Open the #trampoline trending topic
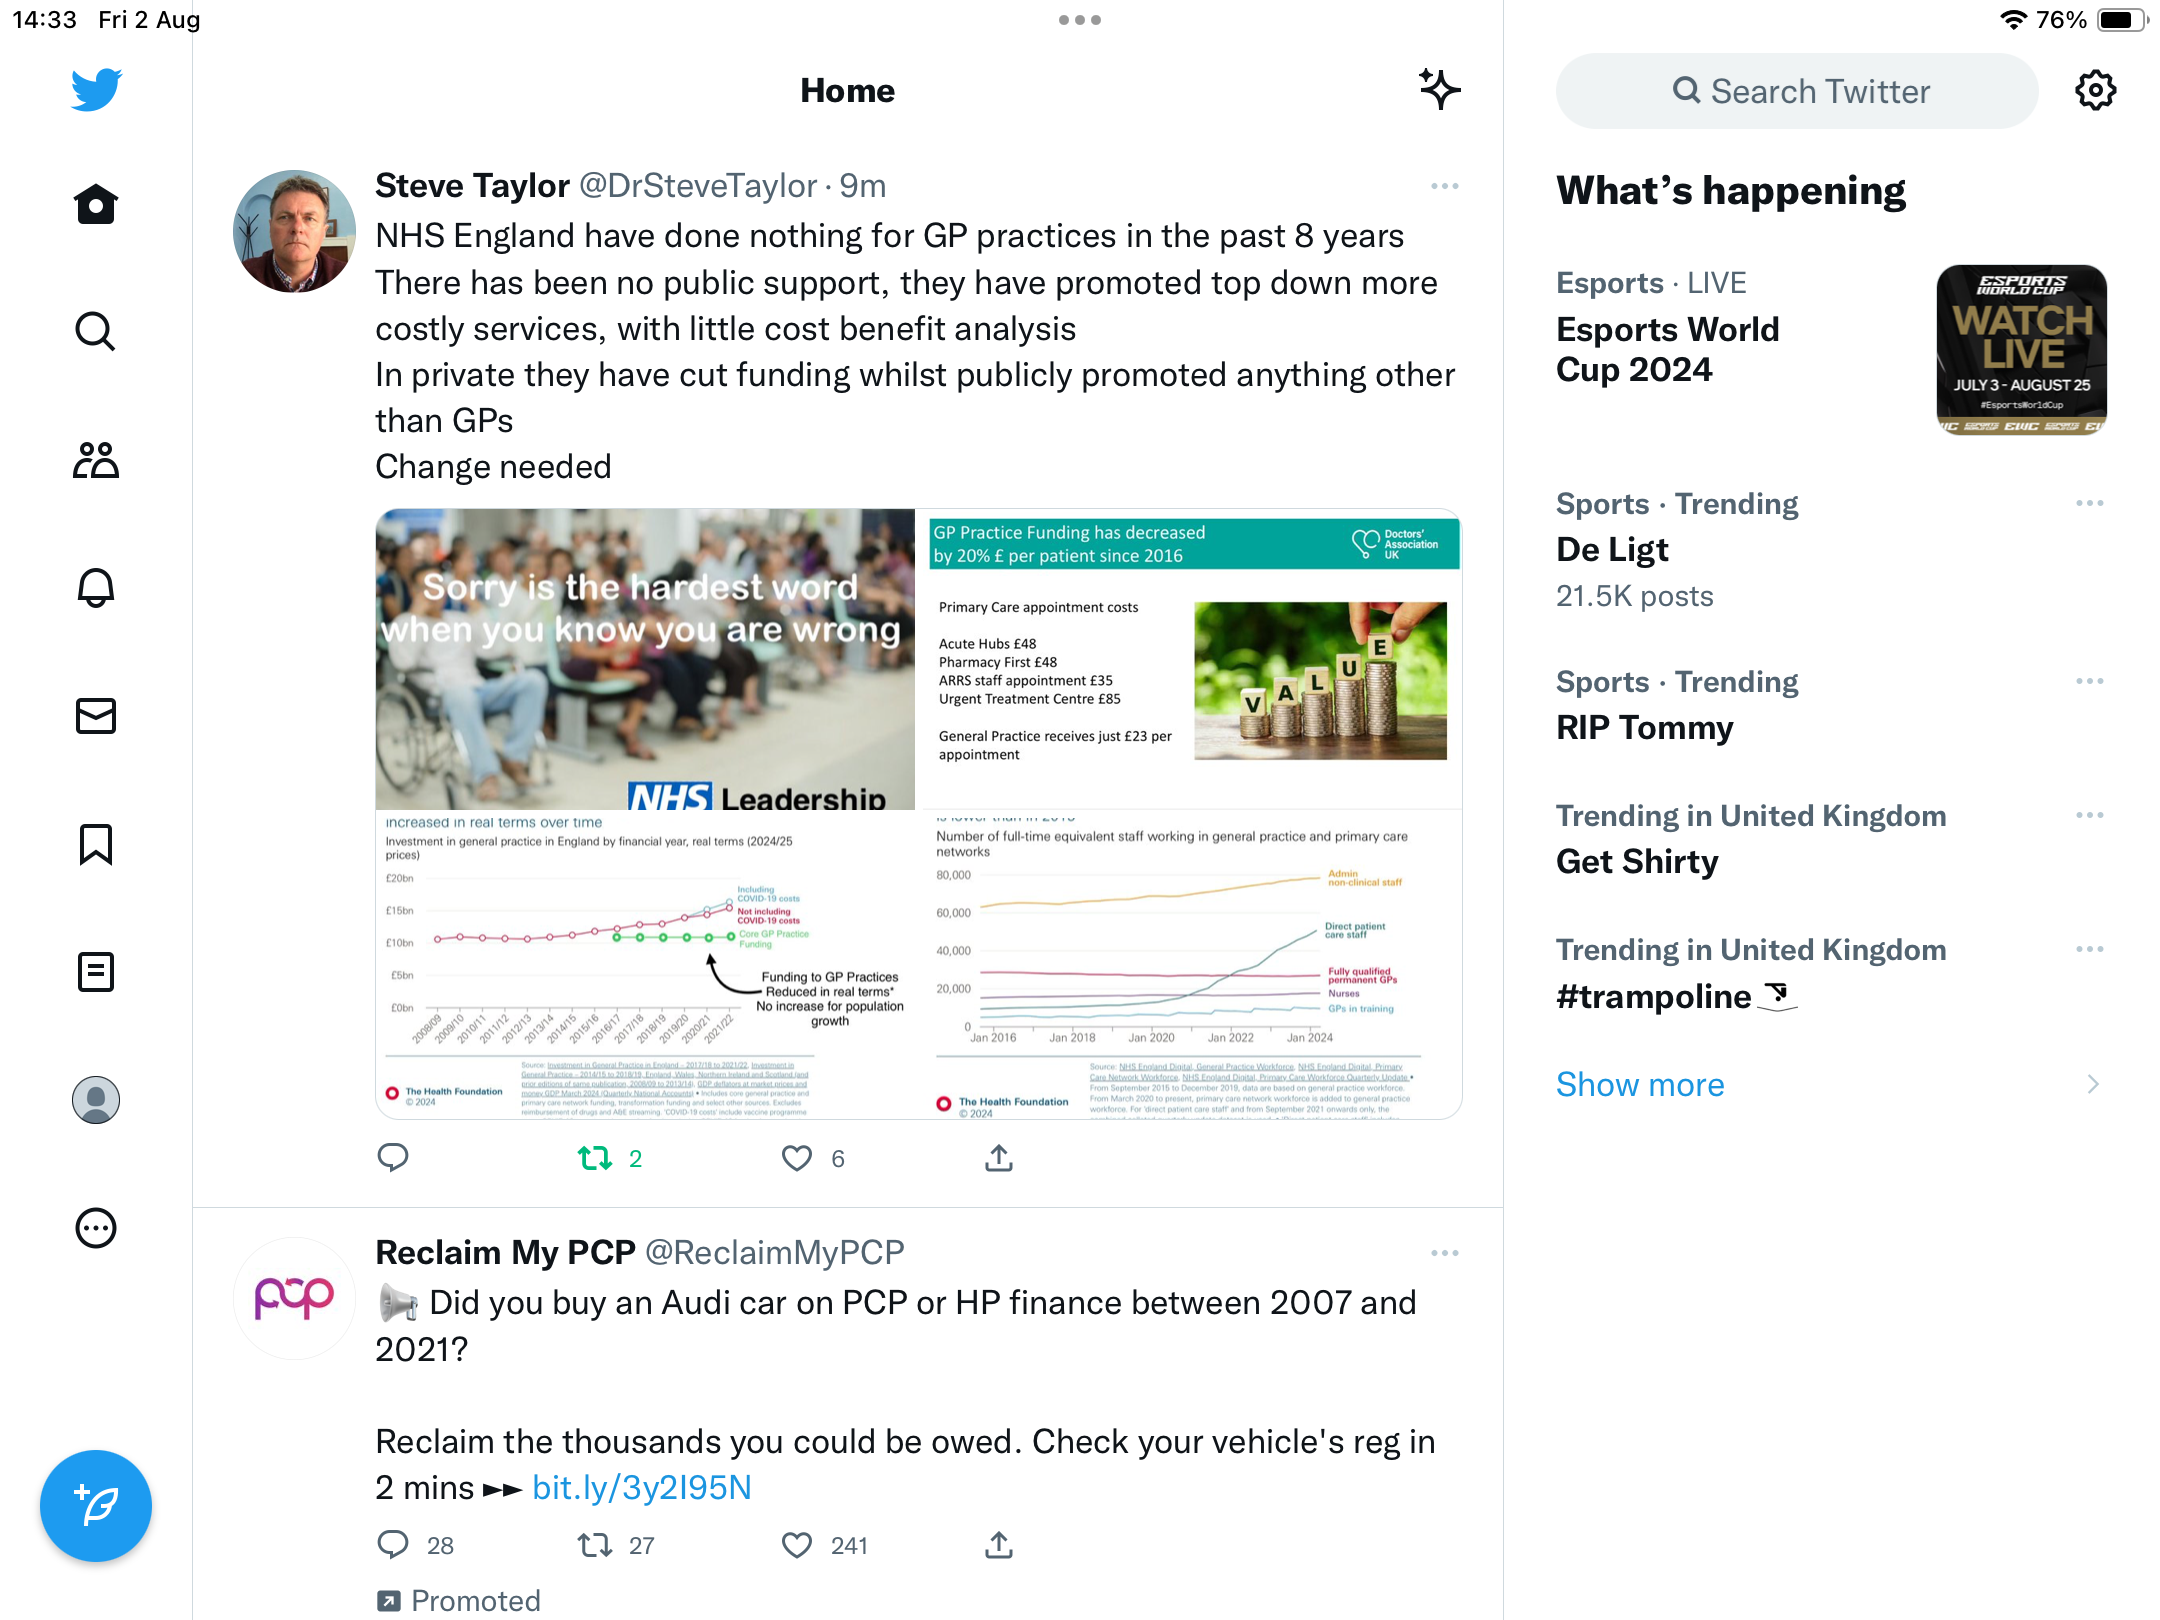 pos(1677,997)
